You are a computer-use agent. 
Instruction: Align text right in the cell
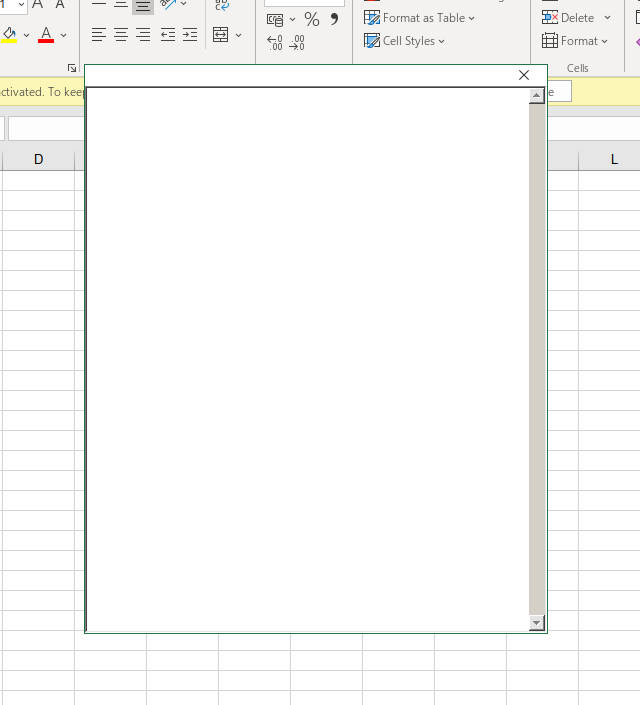(143, 35)
